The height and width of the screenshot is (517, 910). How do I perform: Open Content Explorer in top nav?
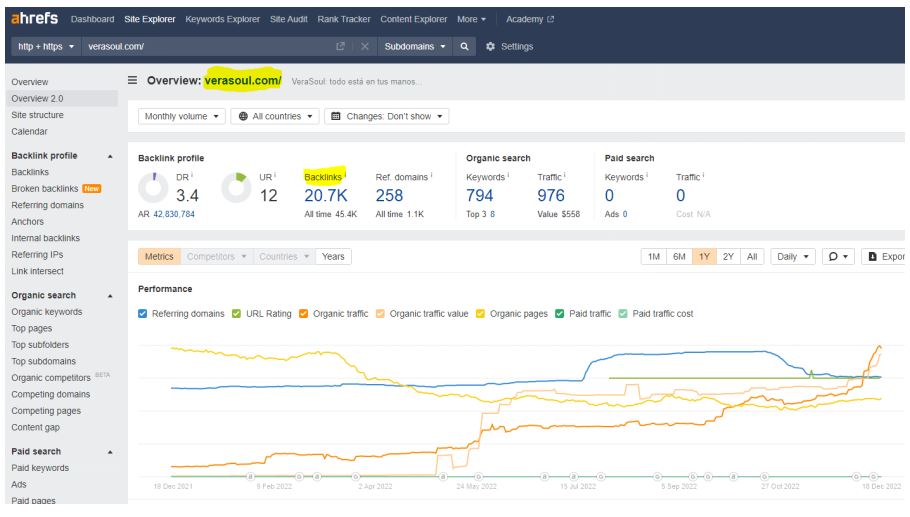point(414,19)
